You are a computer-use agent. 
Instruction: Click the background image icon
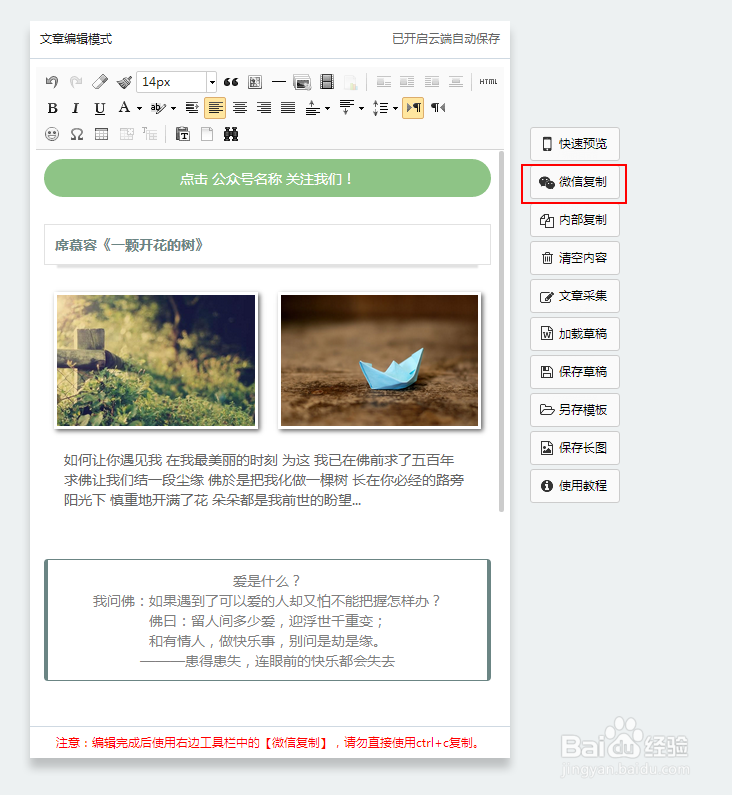(255, 82)
